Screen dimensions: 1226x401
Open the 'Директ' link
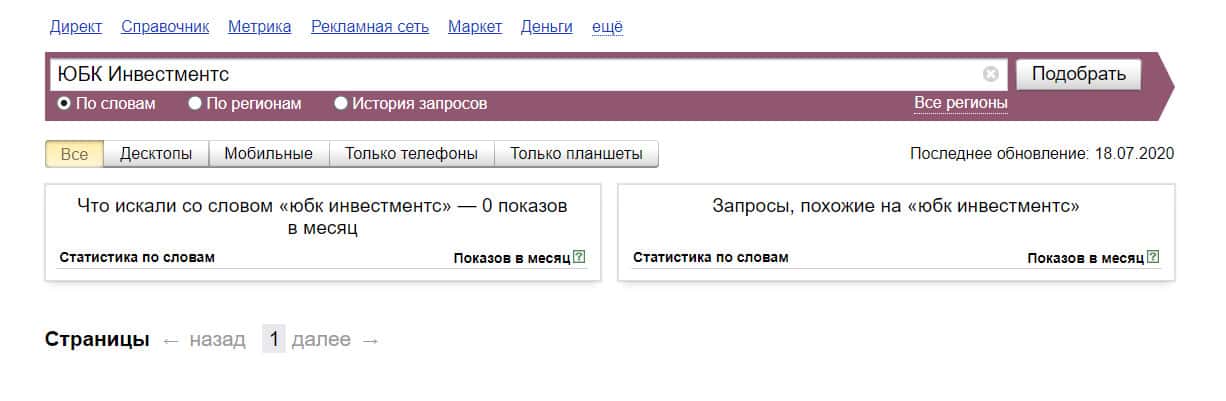pyautogui.click(x=76, y=27)
